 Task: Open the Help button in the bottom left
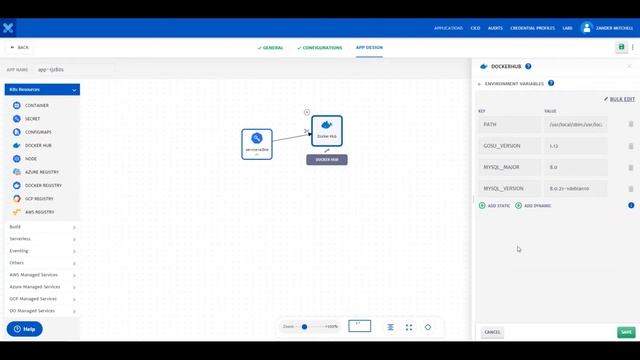(x=24, y=329)
